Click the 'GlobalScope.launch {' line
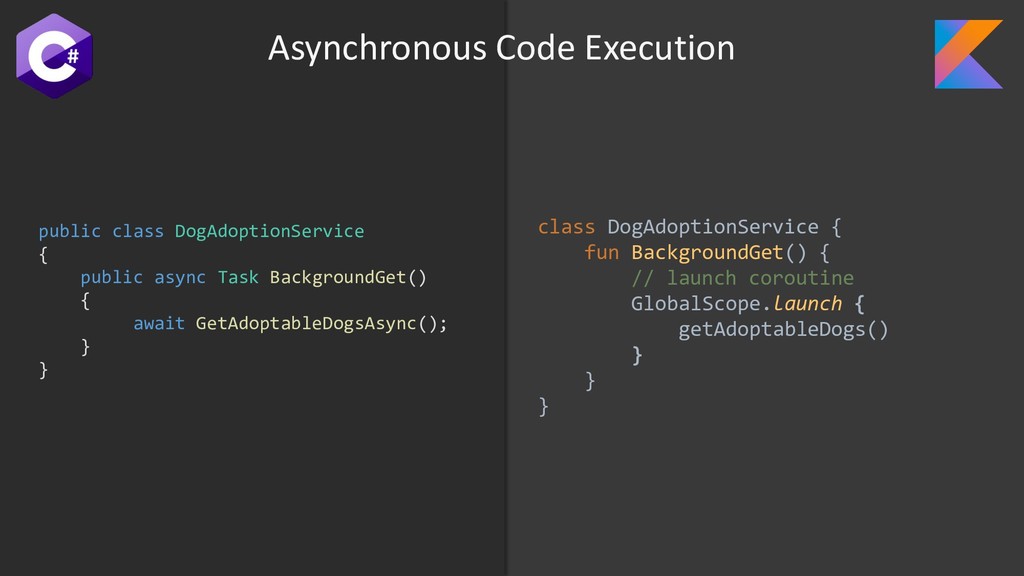Screen dimensions: 1024x576 (x=748, y=304)
